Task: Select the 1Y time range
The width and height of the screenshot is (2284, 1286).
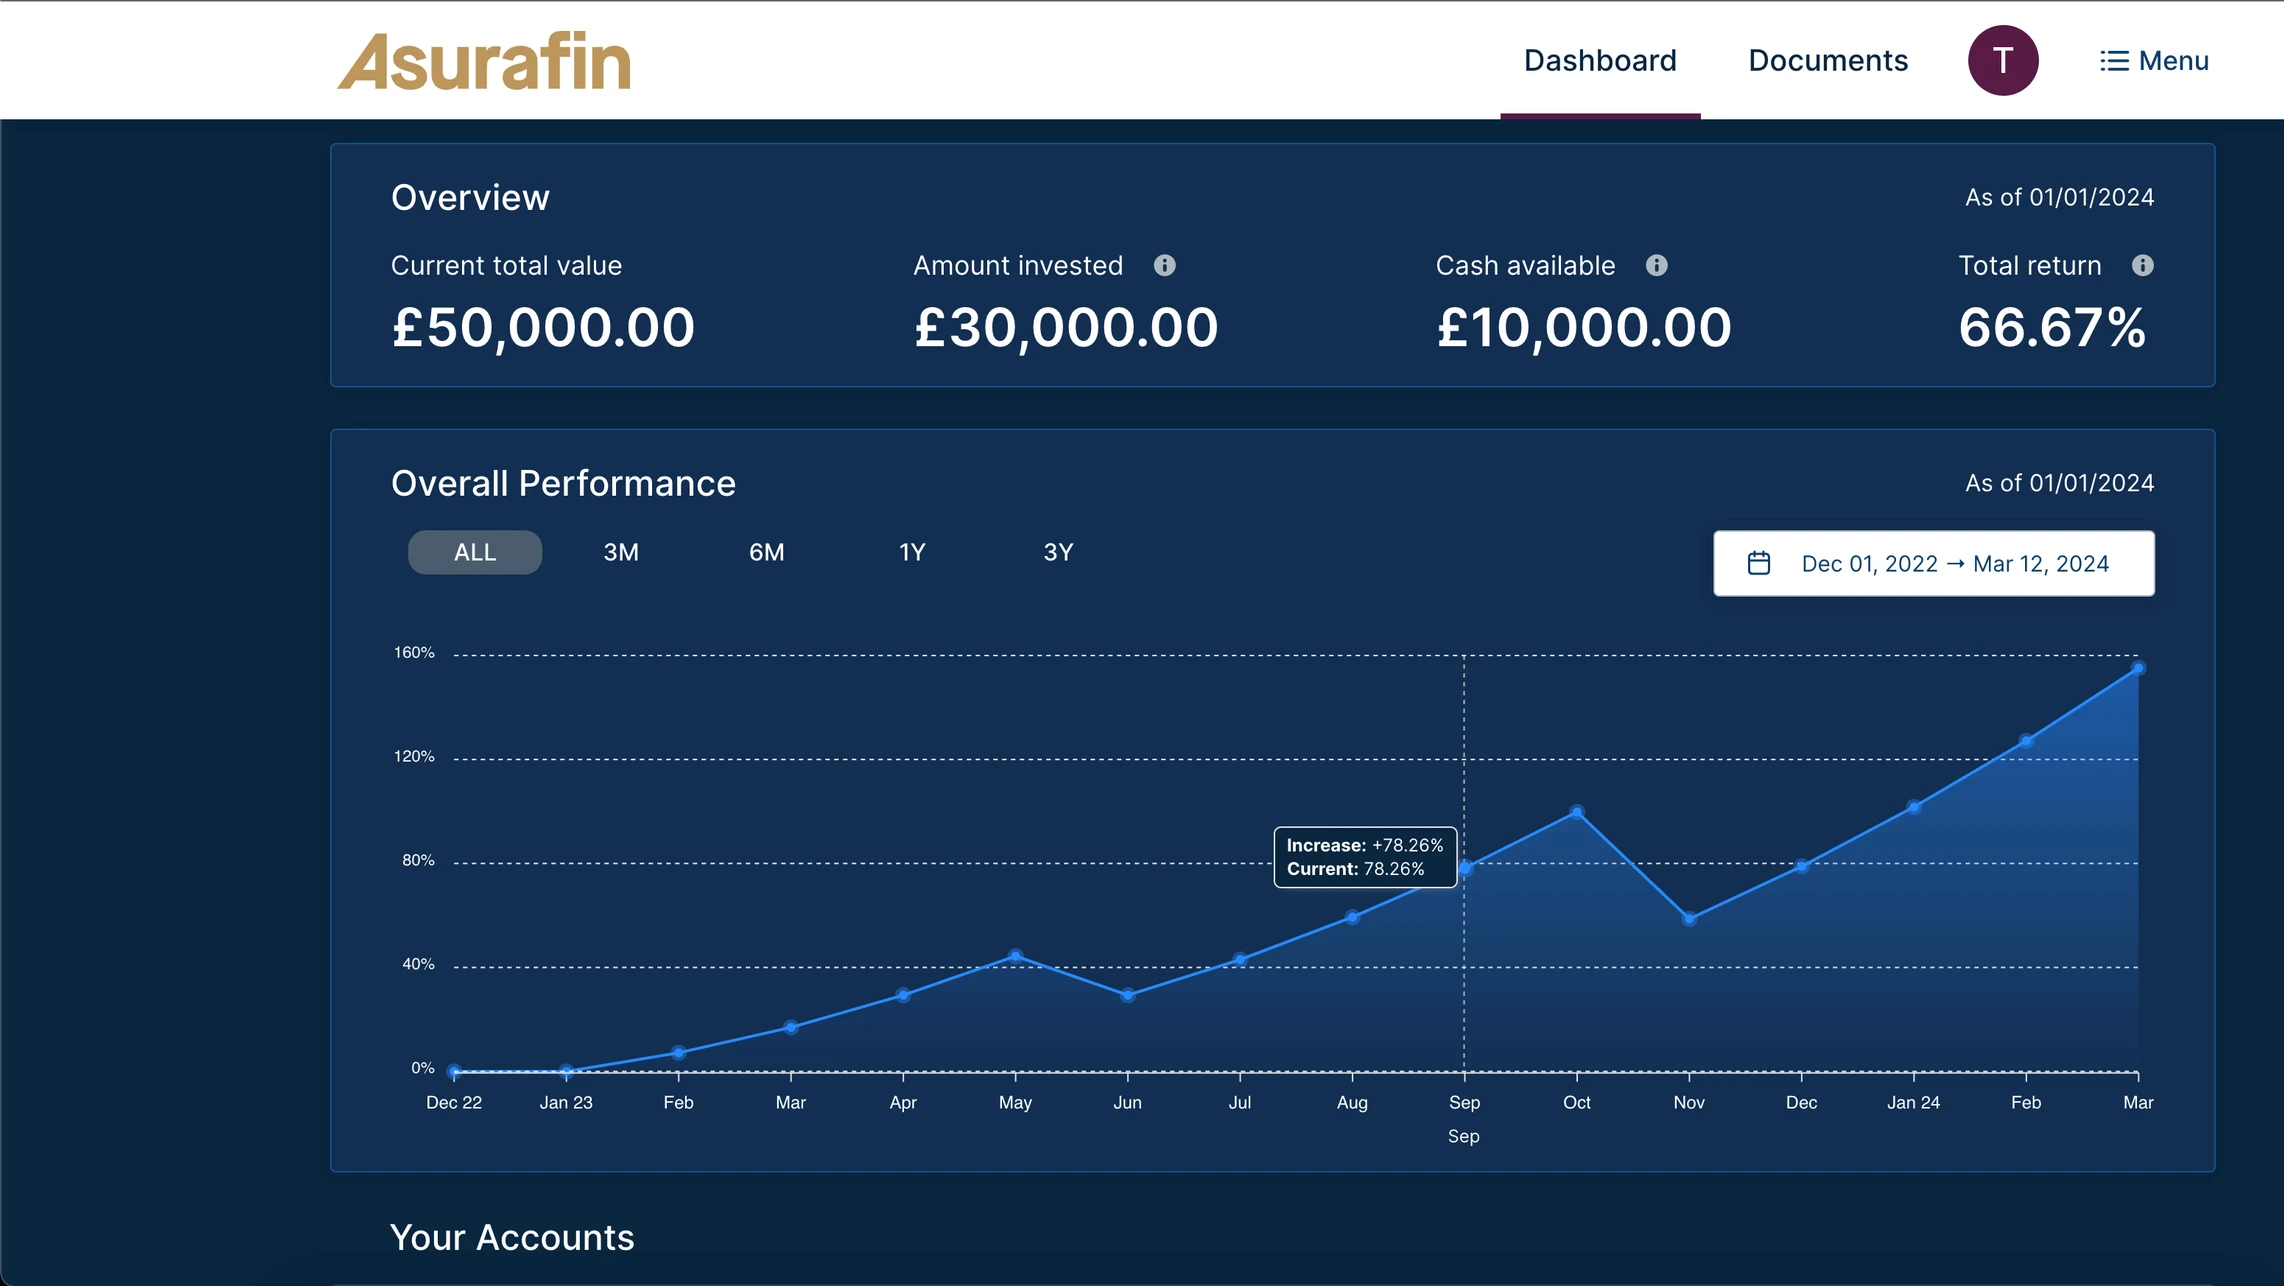Action: coord(912,552)
